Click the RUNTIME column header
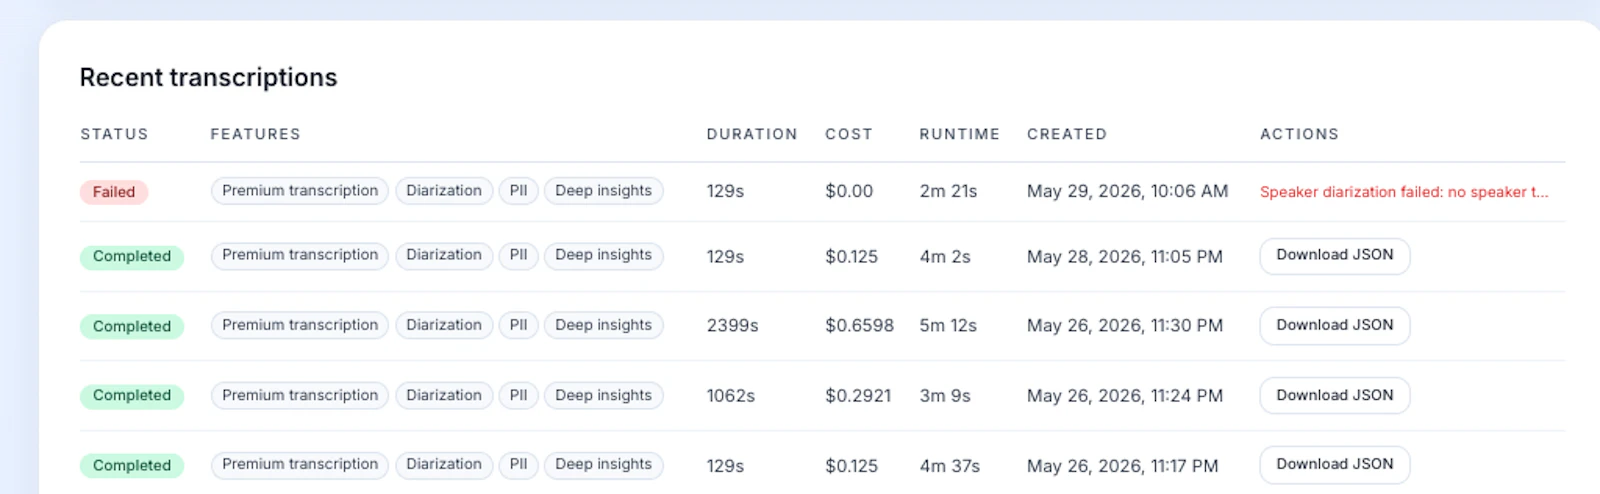The image size is (1600, 494). (x=960, y=134)
